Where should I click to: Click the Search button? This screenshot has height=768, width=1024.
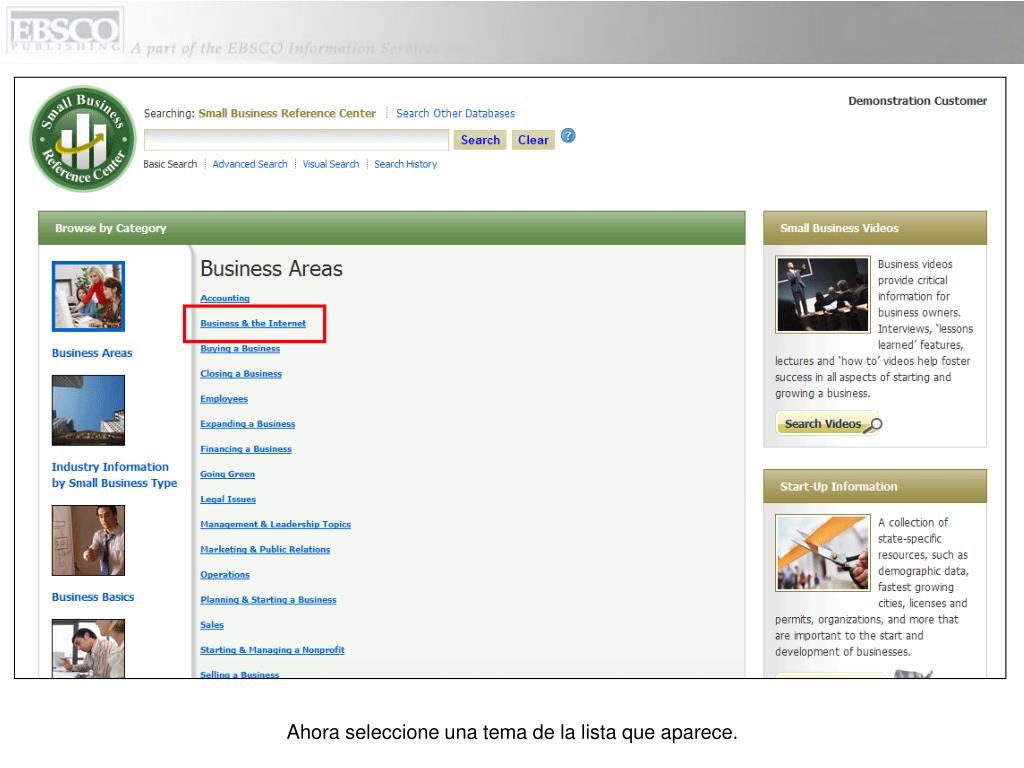coord(480,140)
